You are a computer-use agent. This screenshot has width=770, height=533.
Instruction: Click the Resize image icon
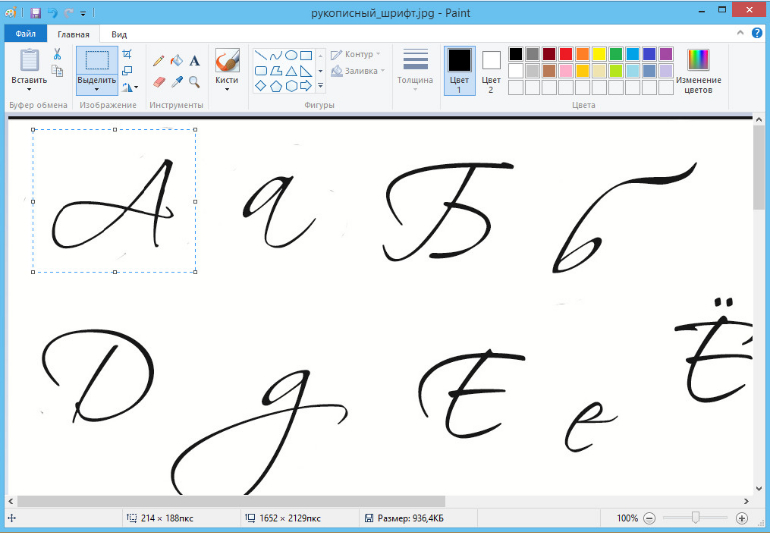tap(127, 71)
